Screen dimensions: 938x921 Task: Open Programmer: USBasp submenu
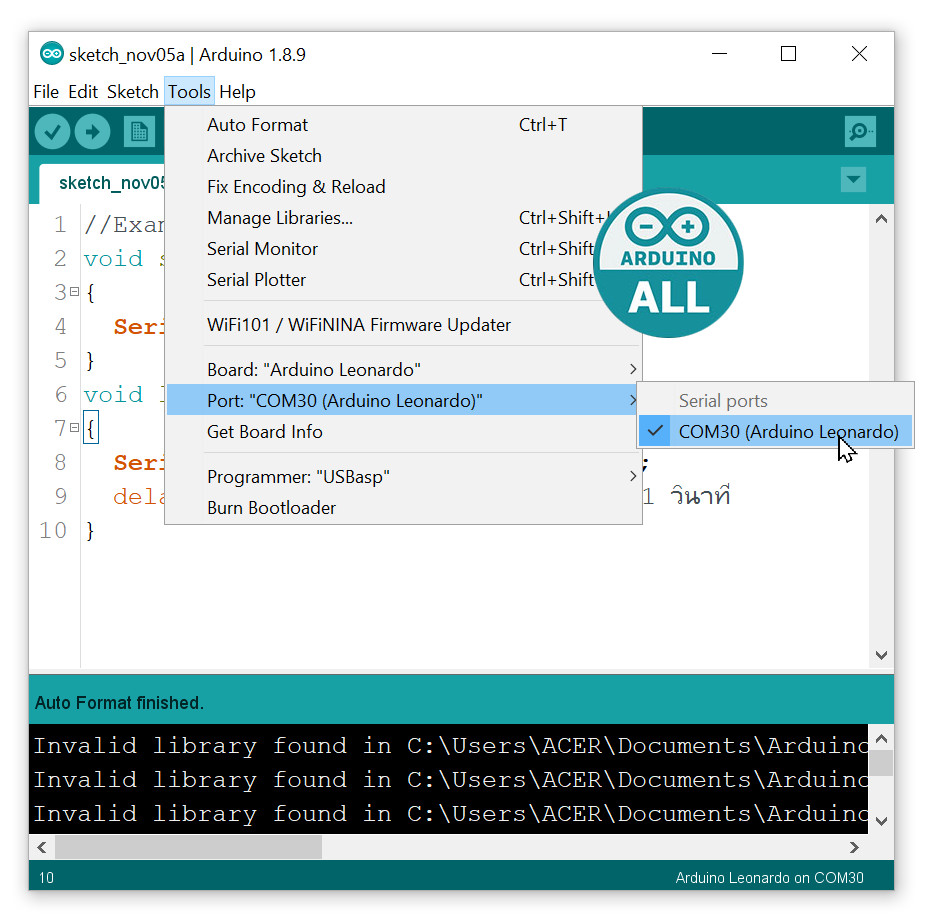click(x=403, y=477)
